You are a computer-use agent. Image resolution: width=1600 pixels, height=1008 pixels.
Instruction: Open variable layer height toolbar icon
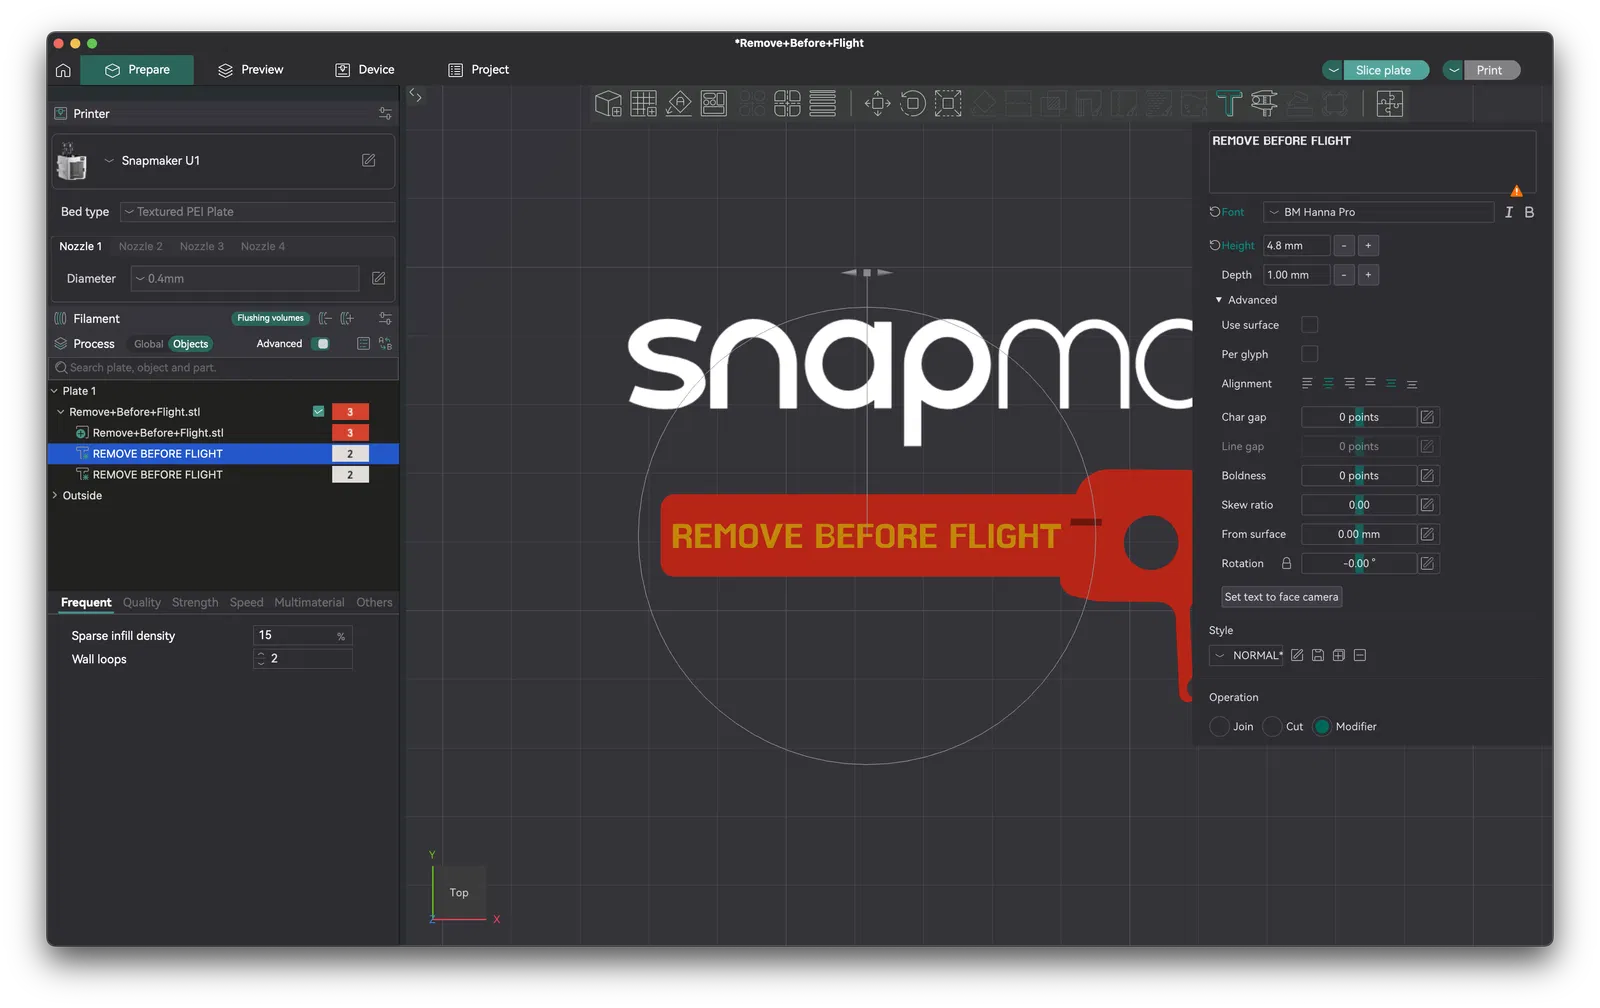823,104
